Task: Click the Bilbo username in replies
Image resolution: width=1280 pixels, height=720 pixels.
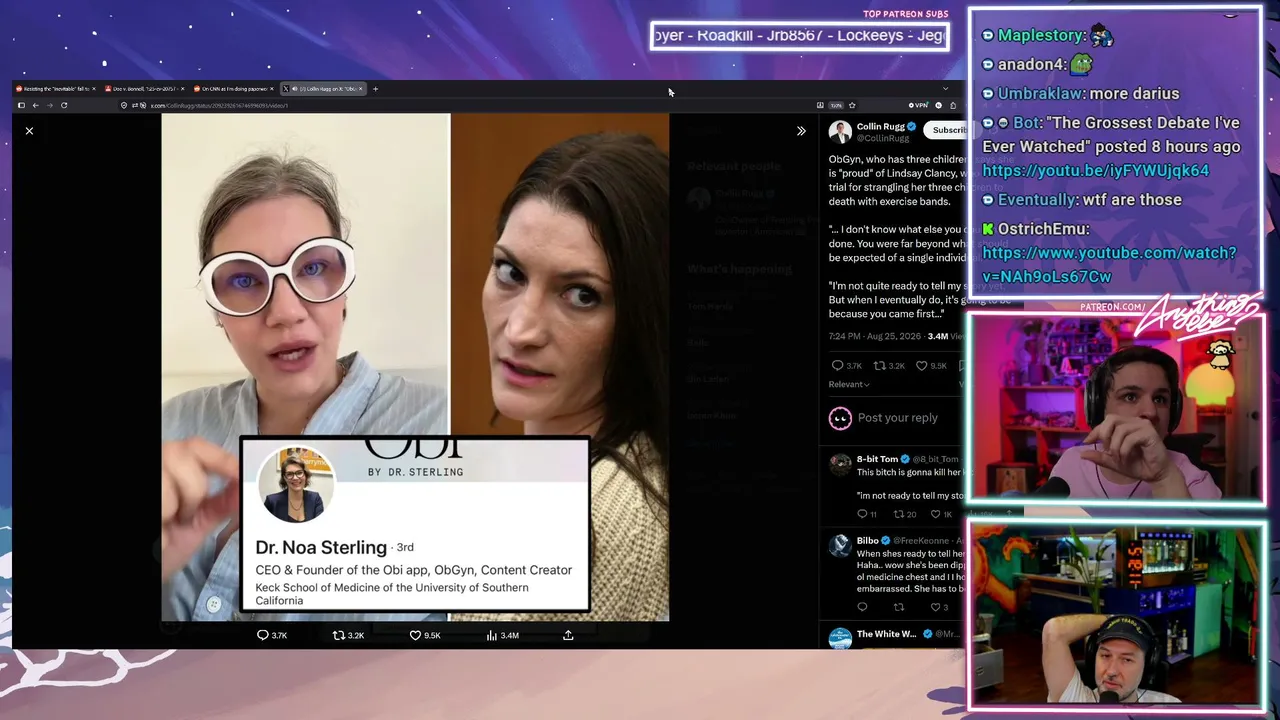Action: [x=867, y=541]
